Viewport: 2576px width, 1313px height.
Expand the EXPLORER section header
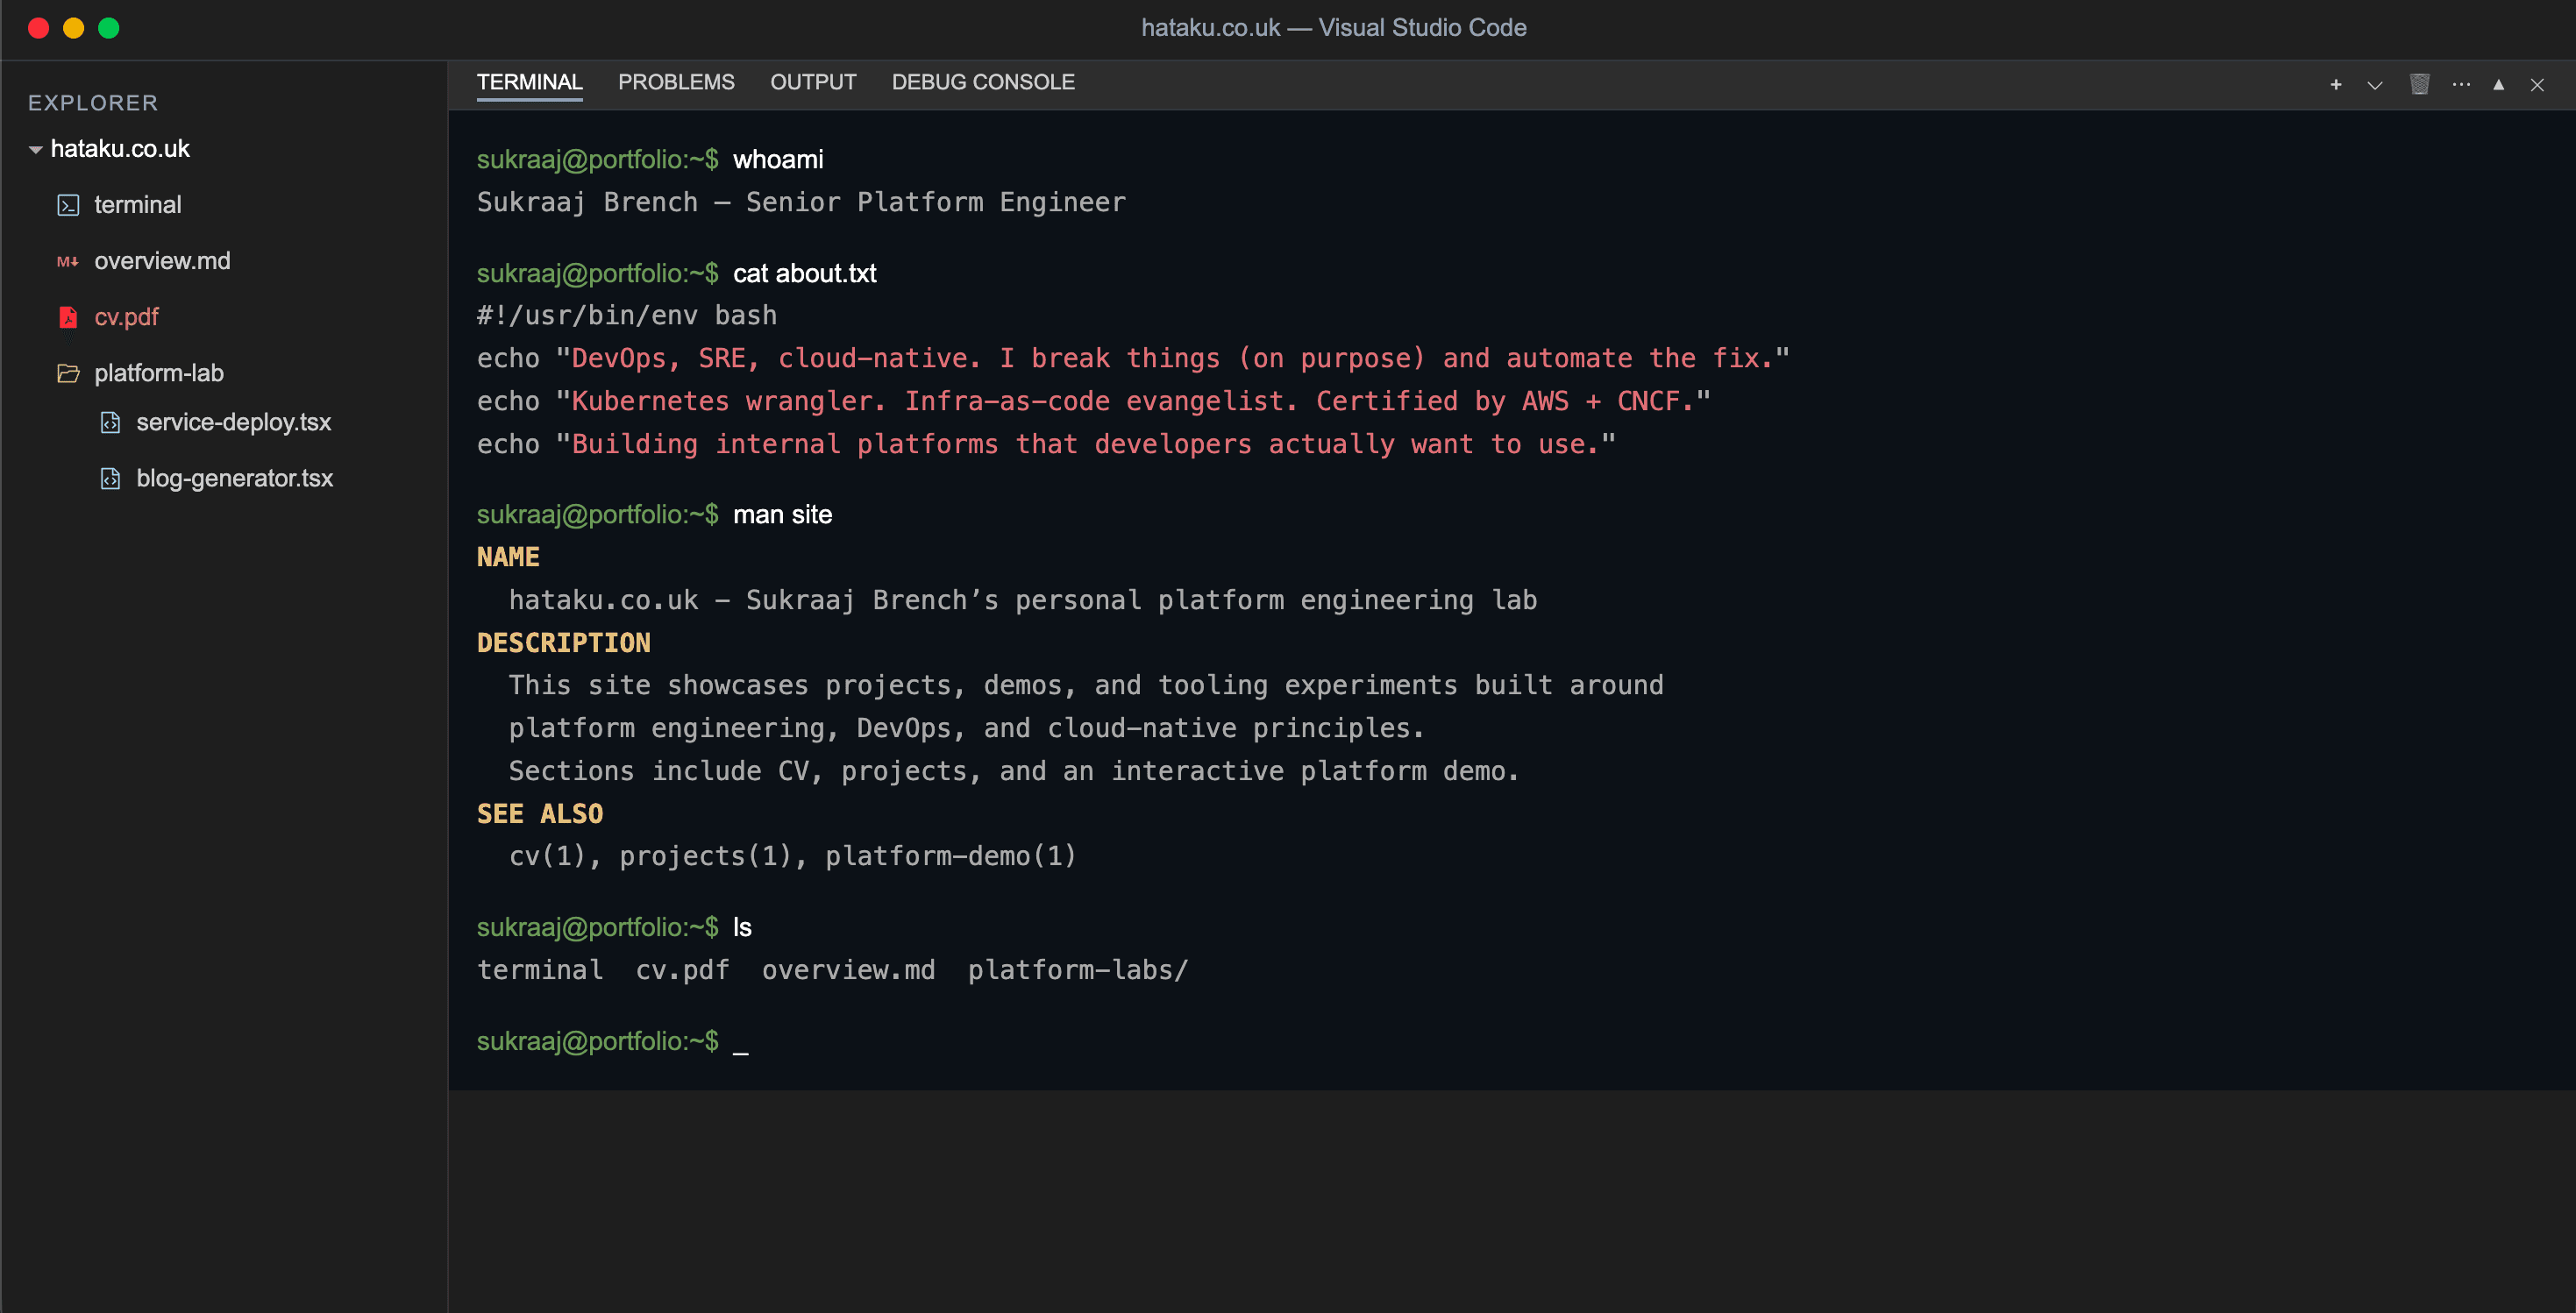[x=93, y=102]
